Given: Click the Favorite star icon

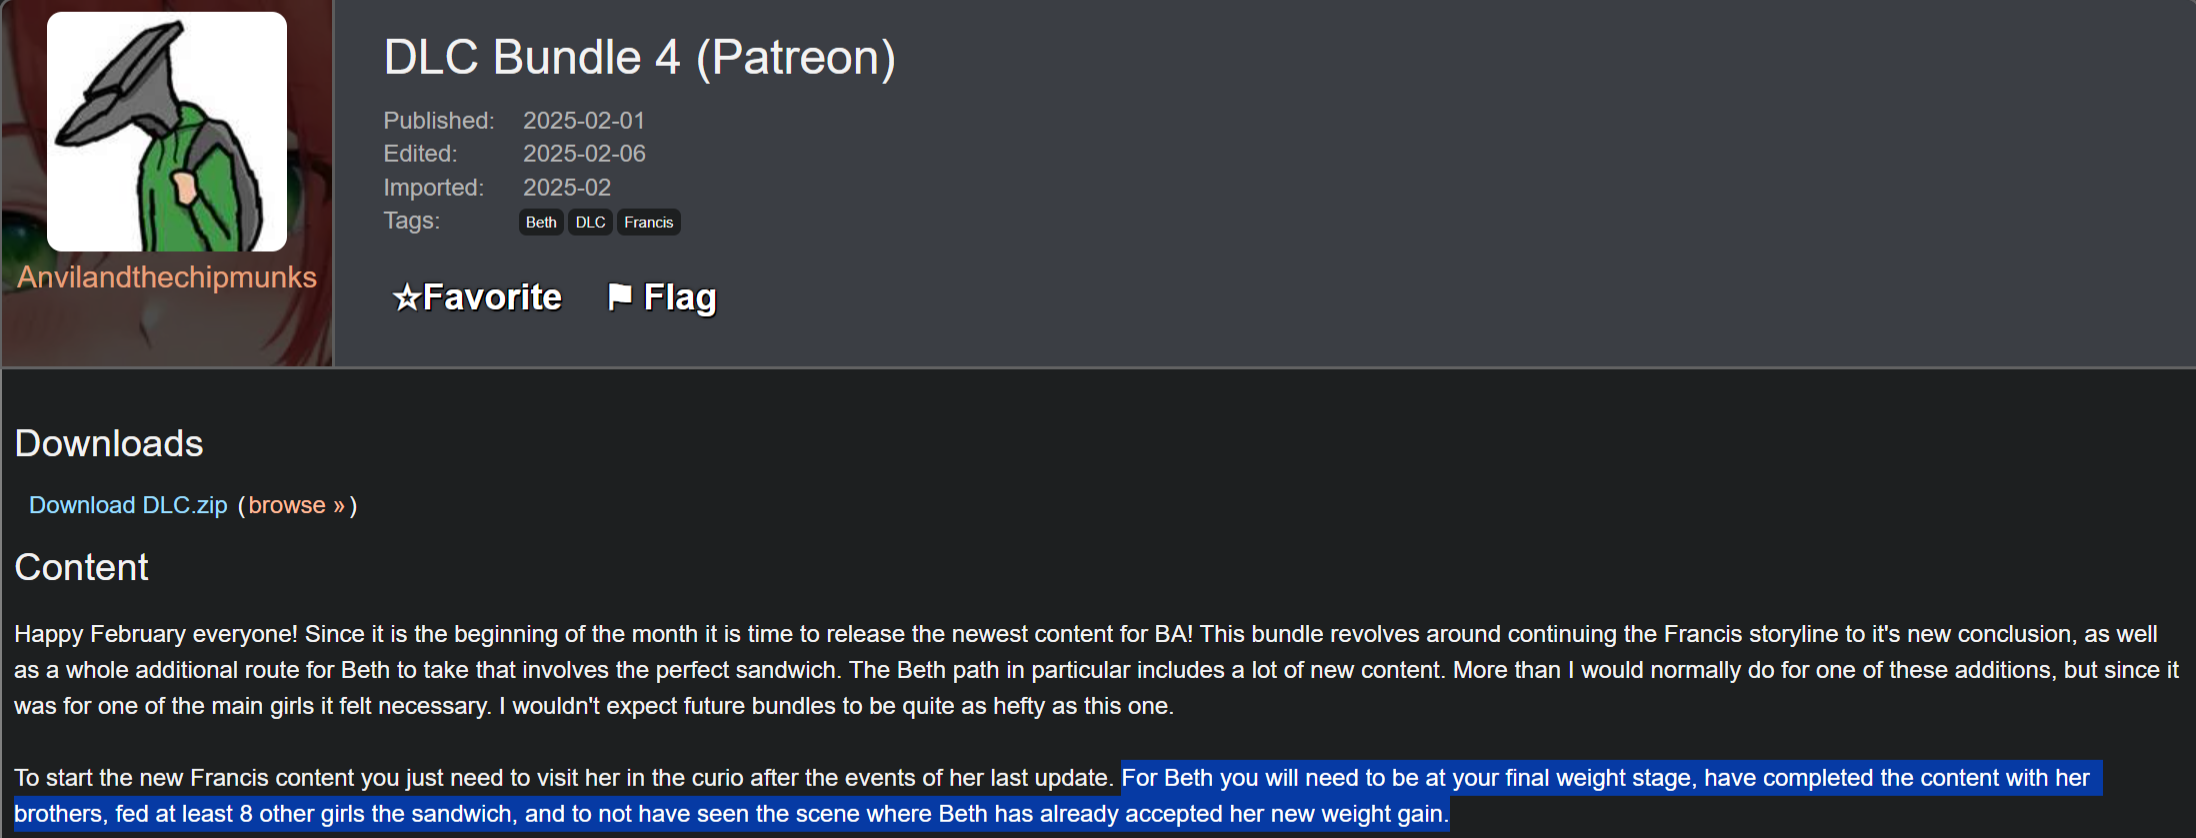Looking at the screenshot, I should 406,297.
